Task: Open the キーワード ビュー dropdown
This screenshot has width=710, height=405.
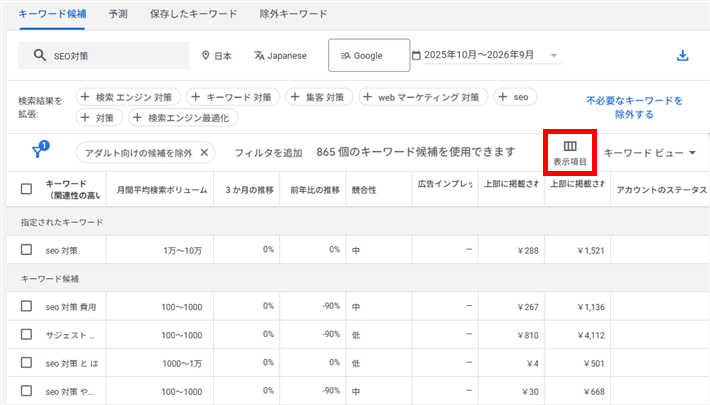Action: [649, 153]
